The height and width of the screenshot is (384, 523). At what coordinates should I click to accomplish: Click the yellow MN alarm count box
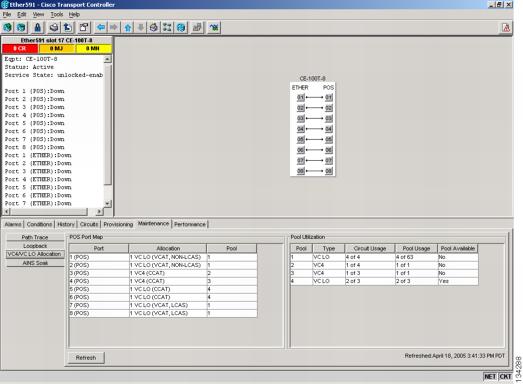tap(93, 49)
